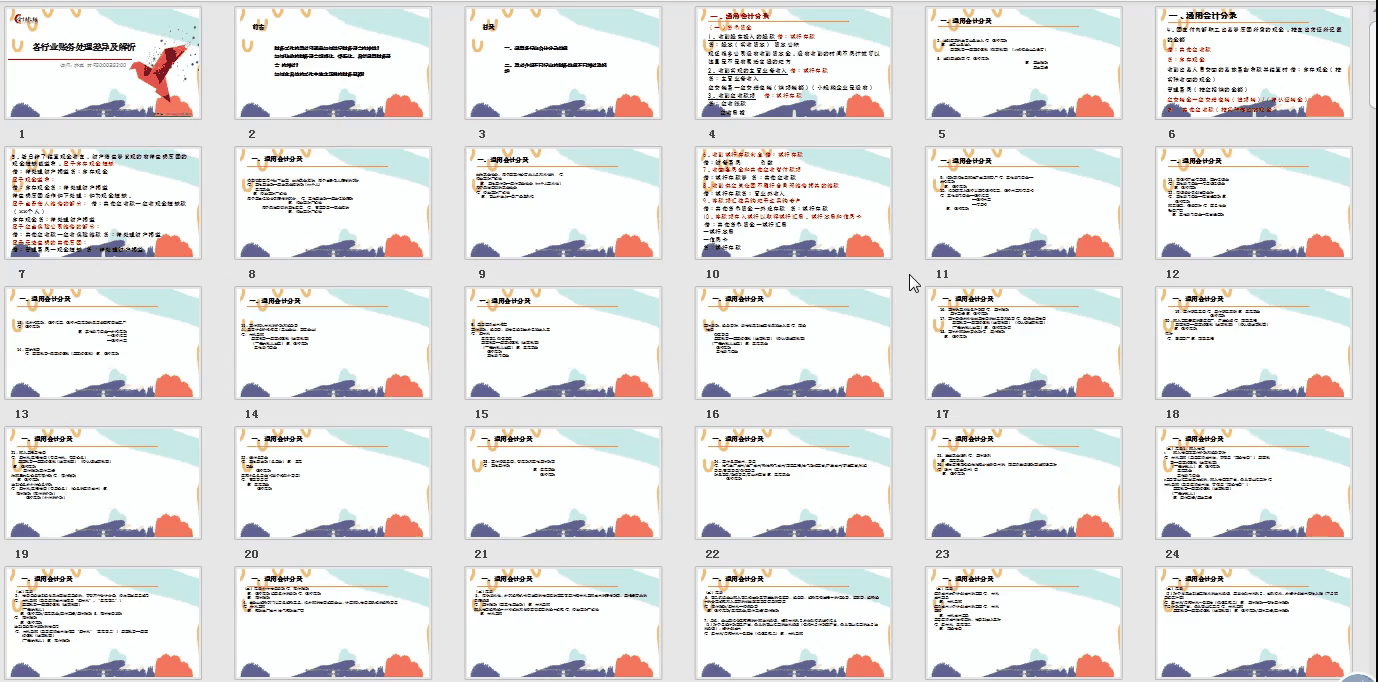1378x682 pixels.
Task: Select slide 2 thumbnail titled 前言
Action: [x=334, y=63]
